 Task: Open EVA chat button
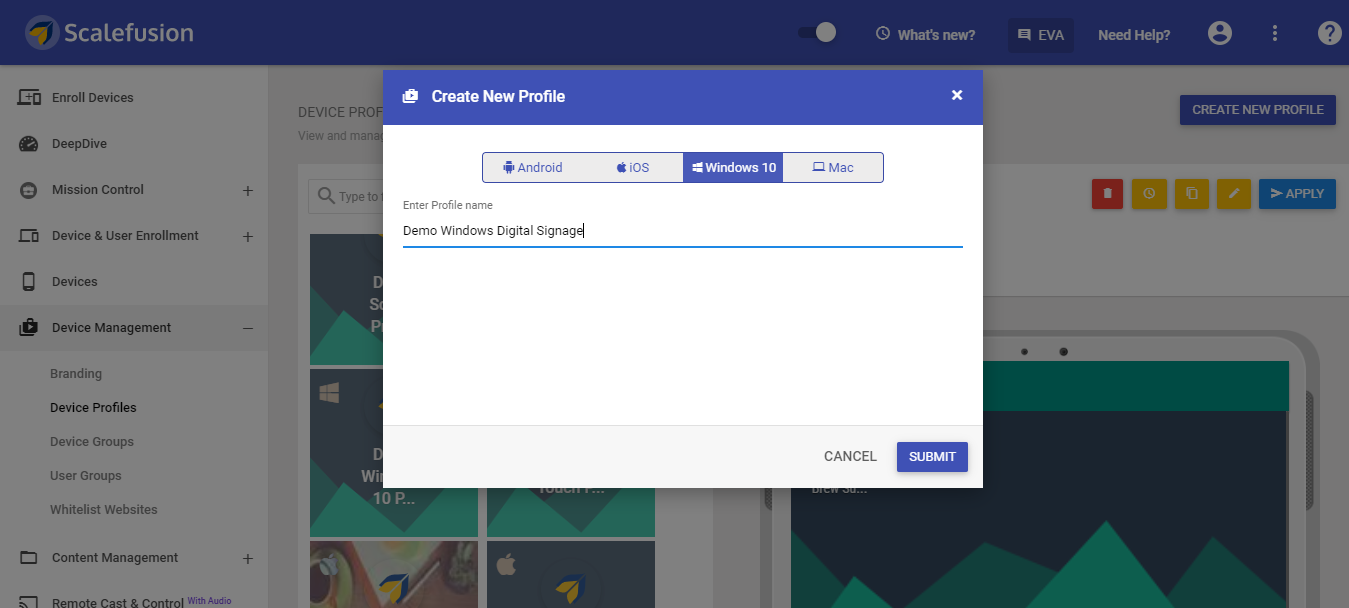coord(1040,35)
